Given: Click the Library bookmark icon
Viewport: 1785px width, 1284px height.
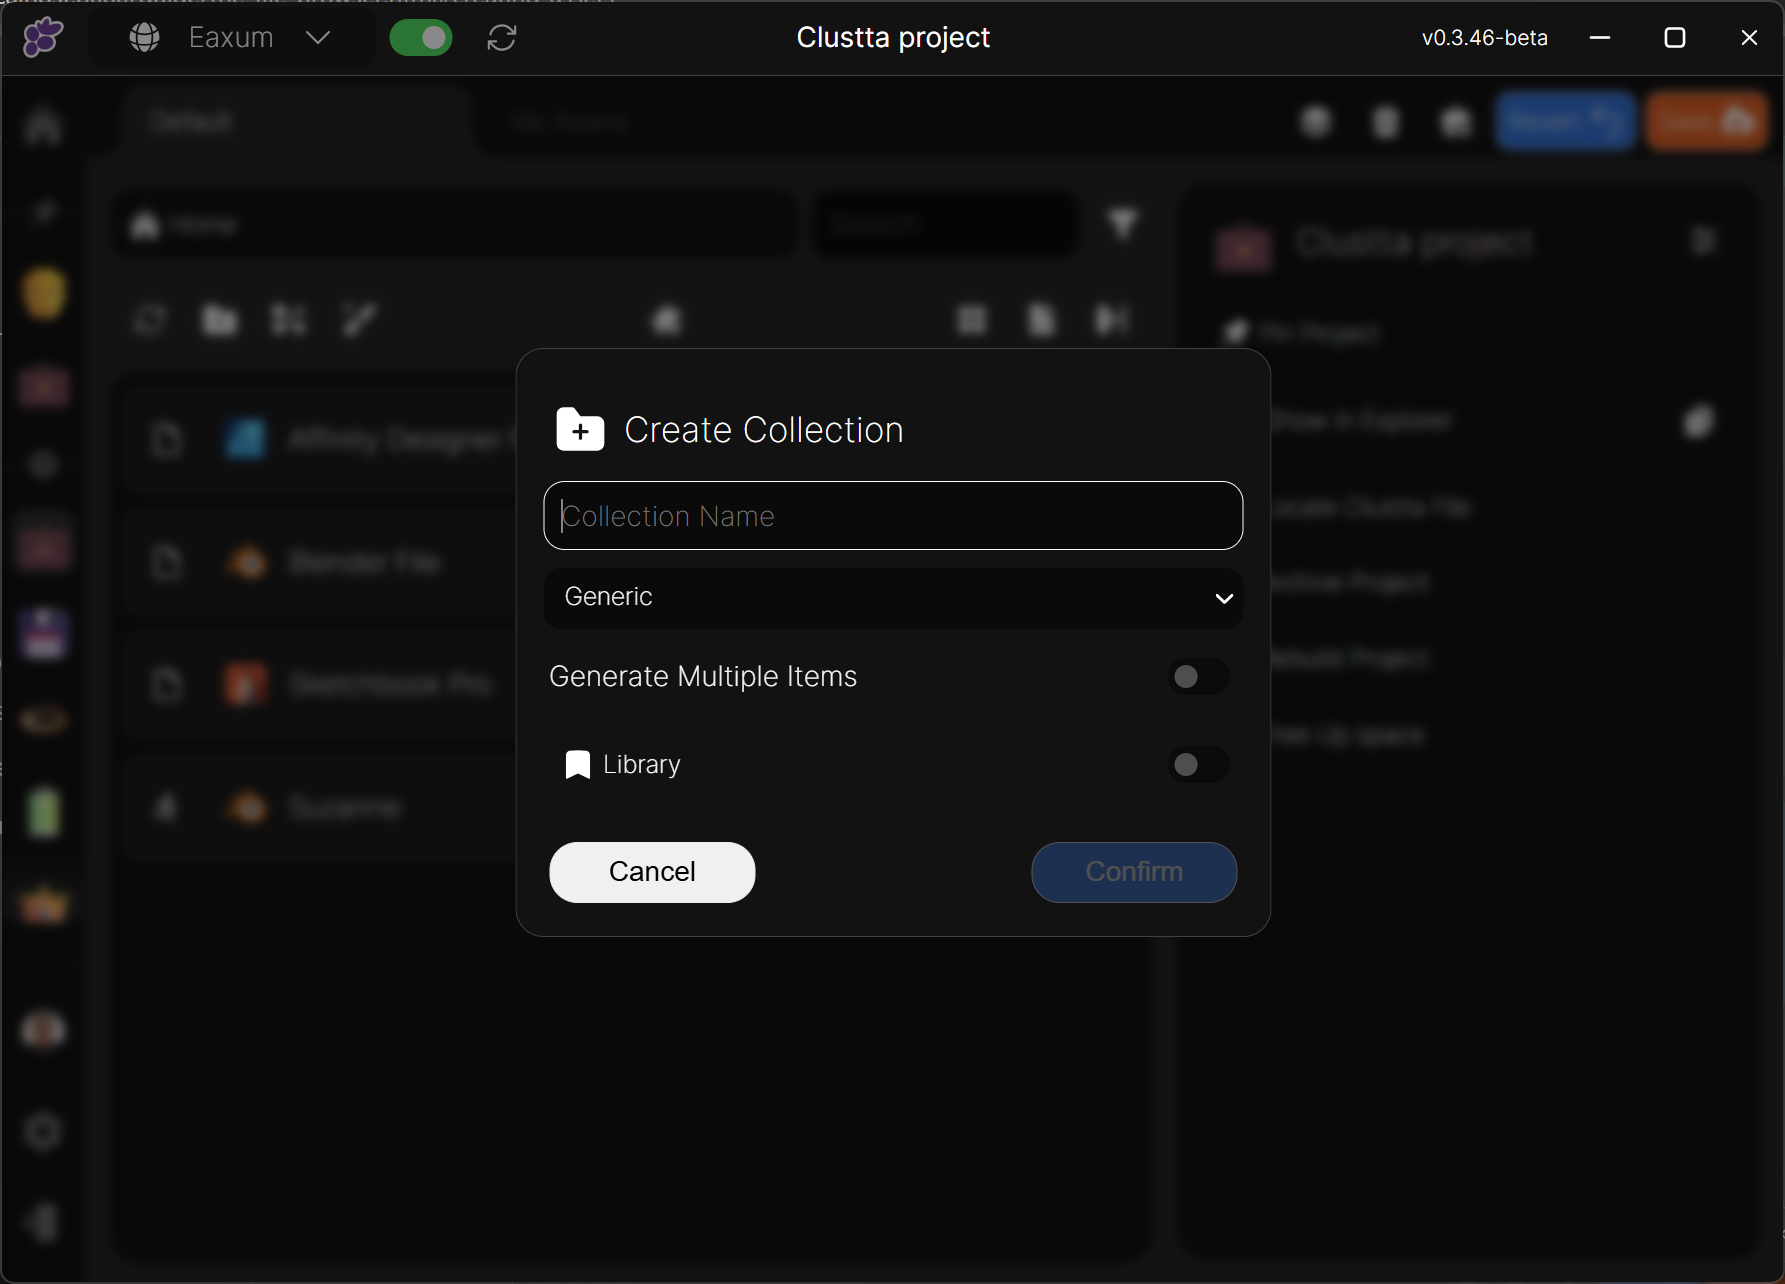Looking at the screenshot, I should click(x=578, y=765).
